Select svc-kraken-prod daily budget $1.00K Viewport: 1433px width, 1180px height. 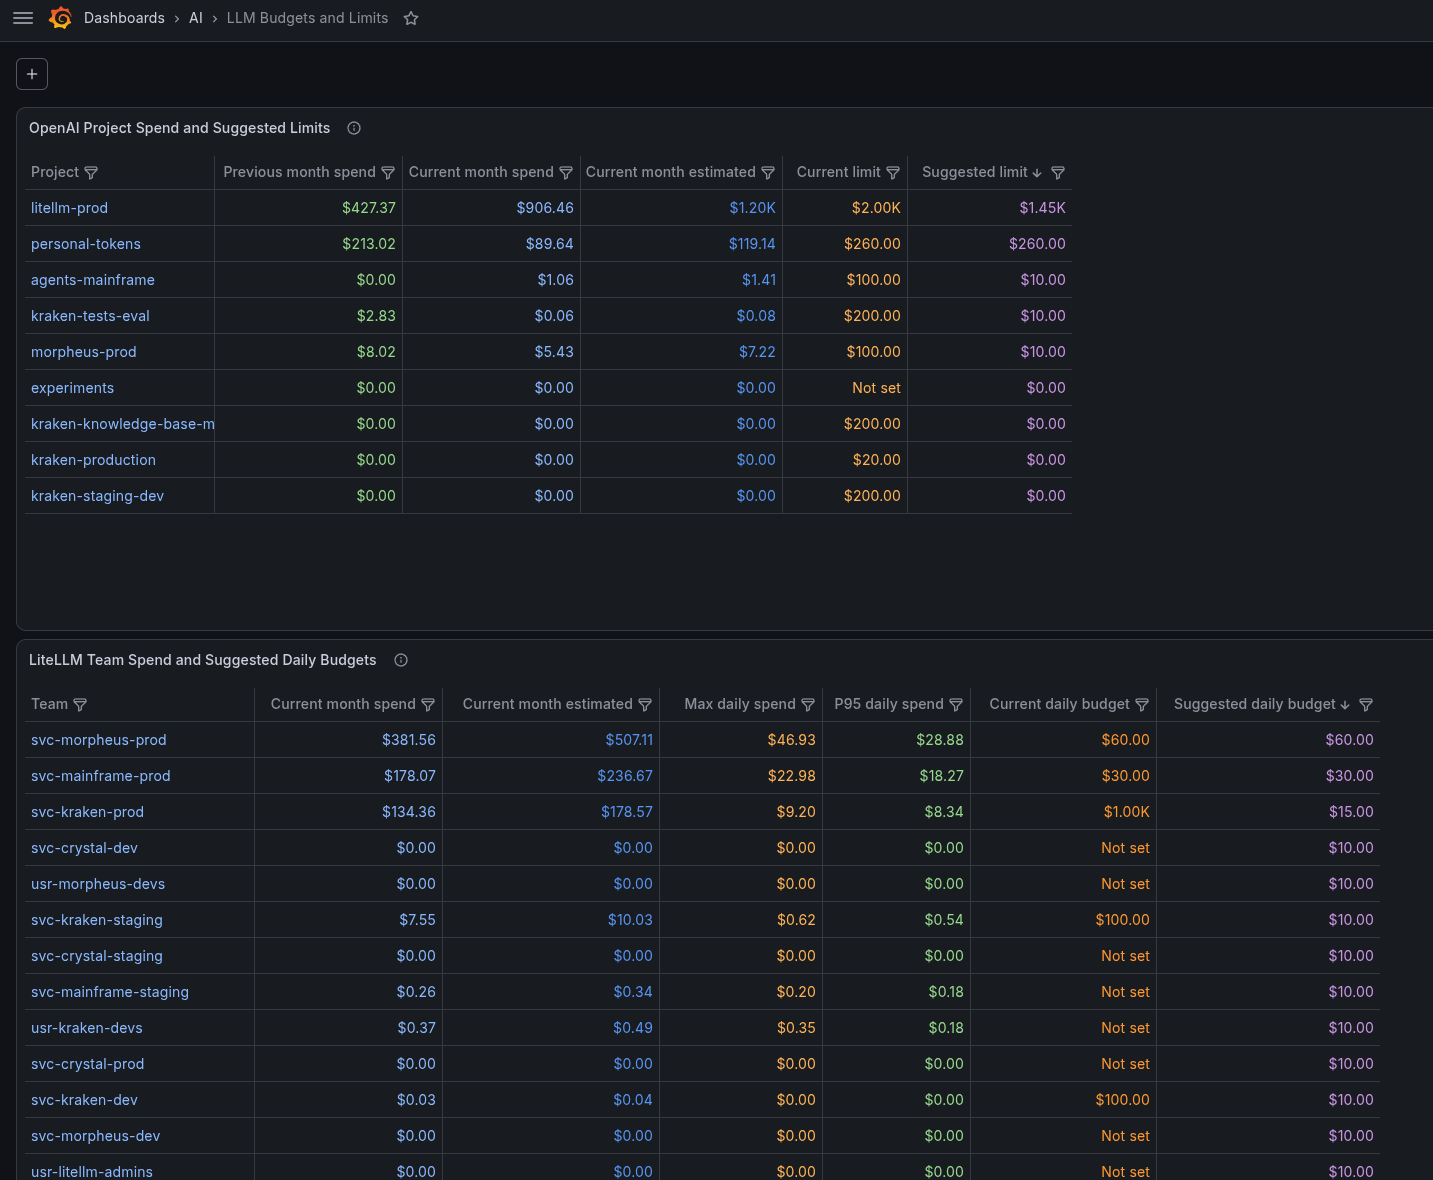[1126, 812]
